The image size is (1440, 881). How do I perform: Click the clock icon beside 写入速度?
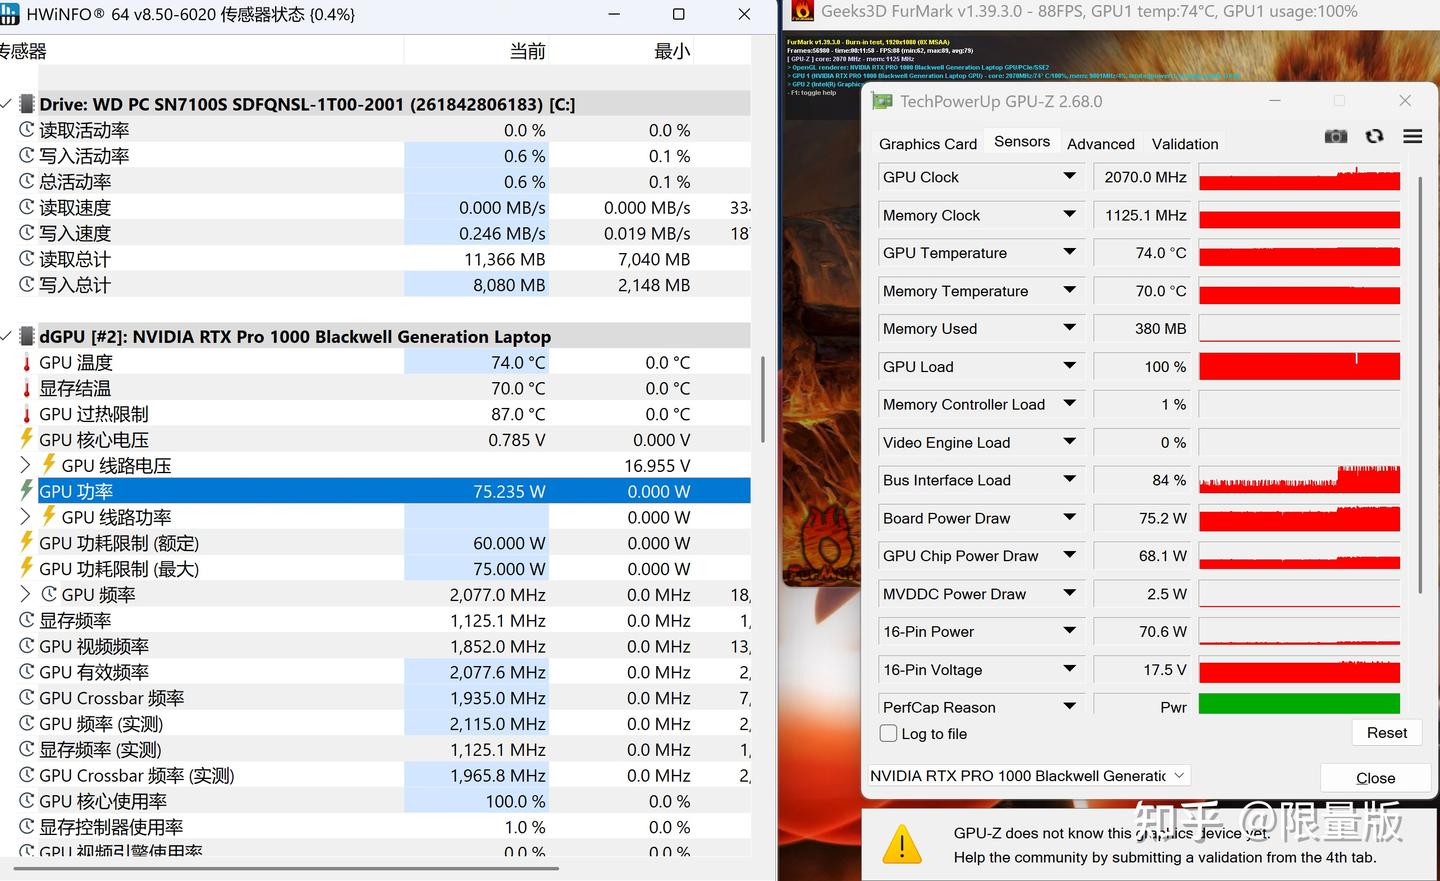pos(27,233)
